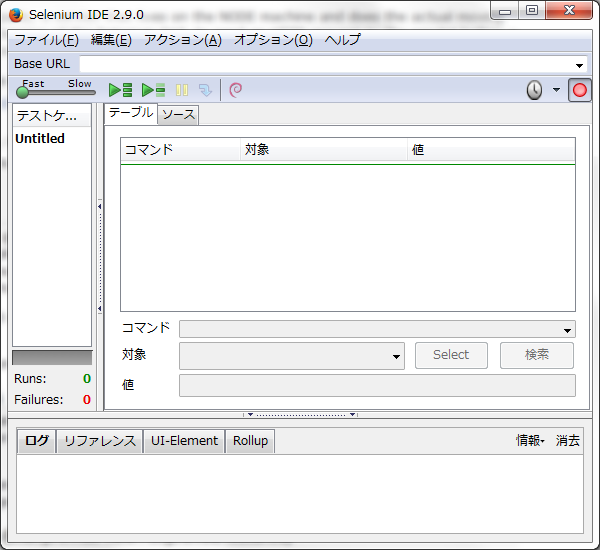Click the 値 column header
This screenshot has width=600, height=550.
point(491,150)
